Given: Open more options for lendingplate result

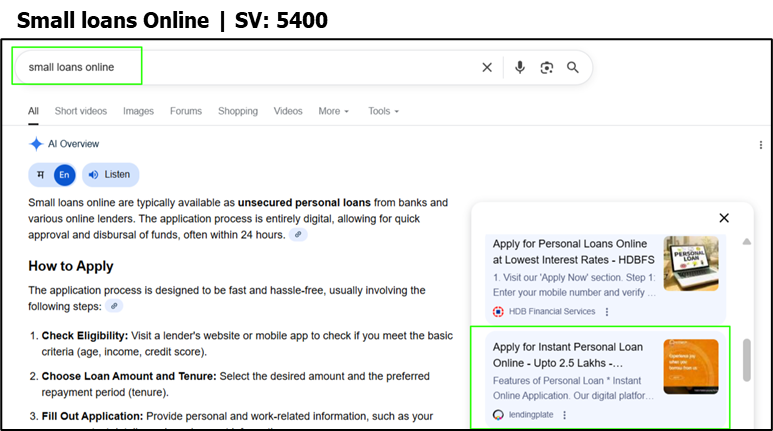Looking at the screenshot, I should tap(564, 415).
